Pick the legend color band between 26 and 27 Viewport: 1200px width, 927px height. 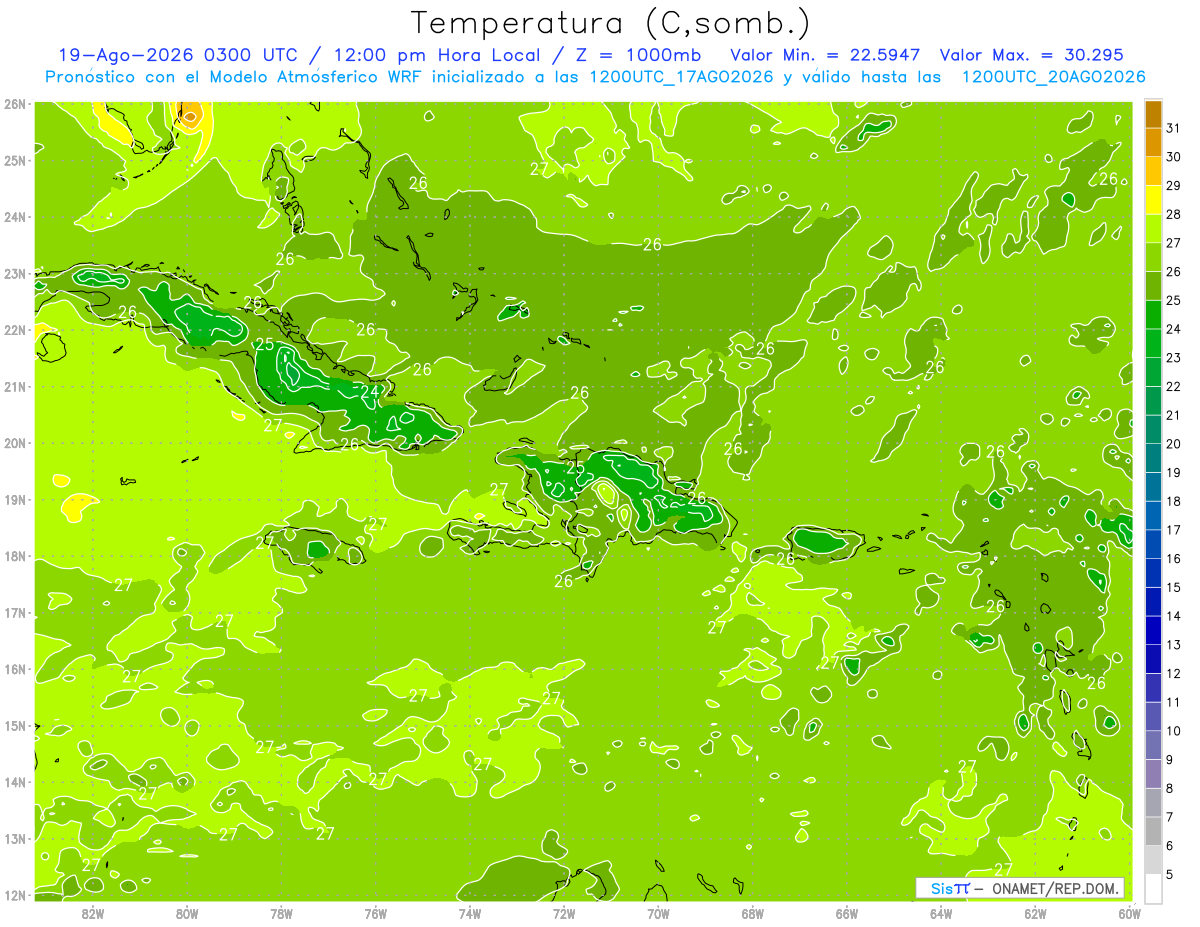[x=1154, y=257]
